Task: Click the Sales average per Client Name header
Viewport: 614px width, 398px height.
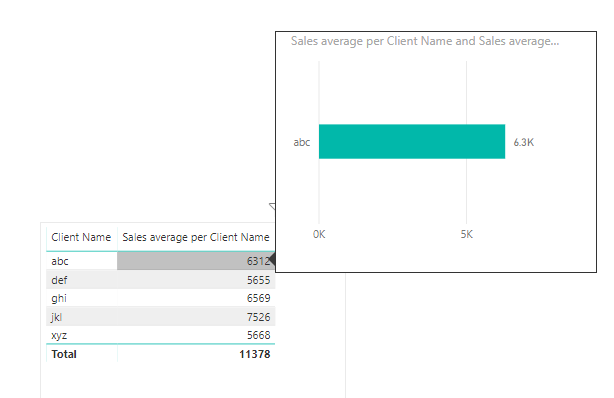Action: pyautogui.click(x=196, y=237)
